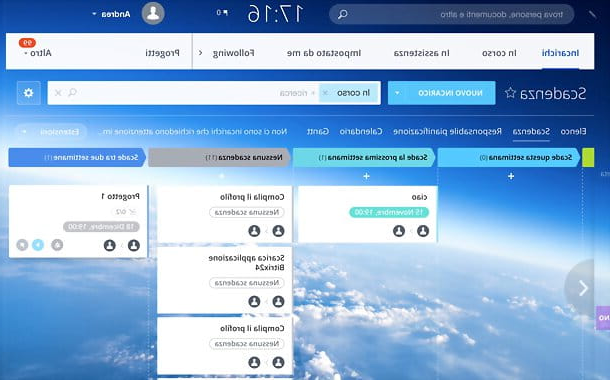The height and width of the screenshot is (380, 610).
Task: Click the NUOVO INCARICO button
Action: [450, 93]
